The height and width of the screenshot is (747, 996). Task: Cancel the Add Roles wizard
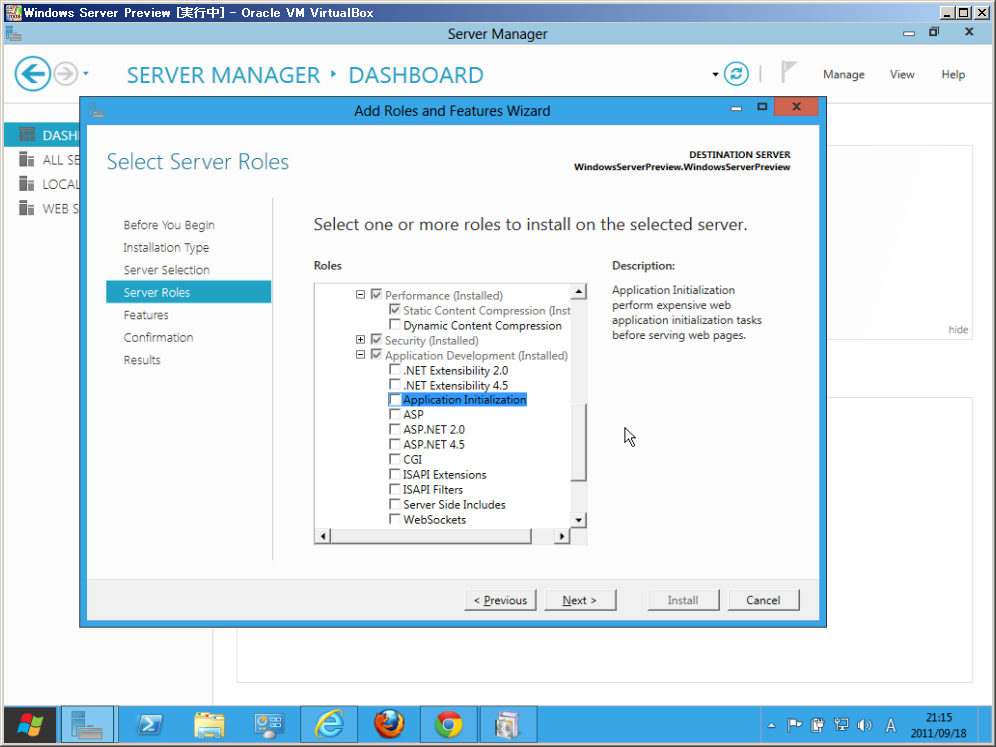[762, 600]
